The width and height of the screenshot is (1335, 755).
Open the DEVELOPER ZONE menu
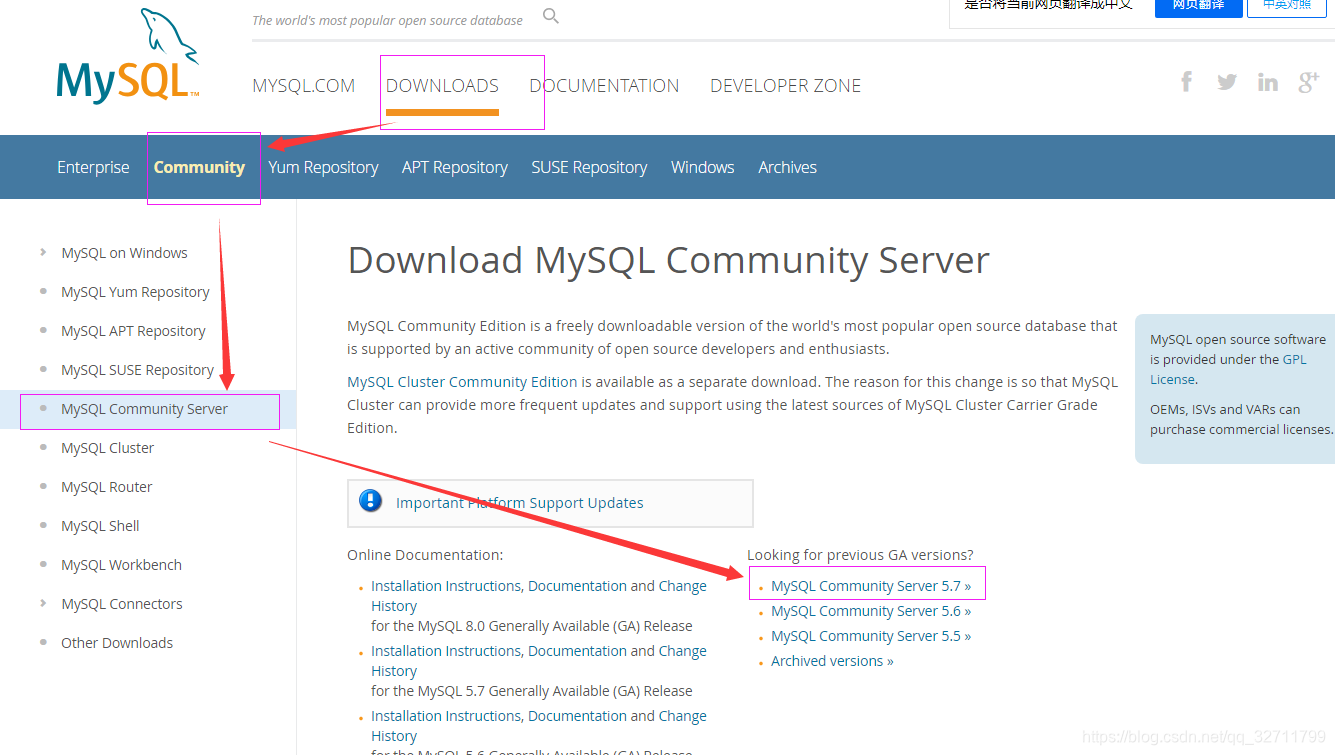pos(785,86)
